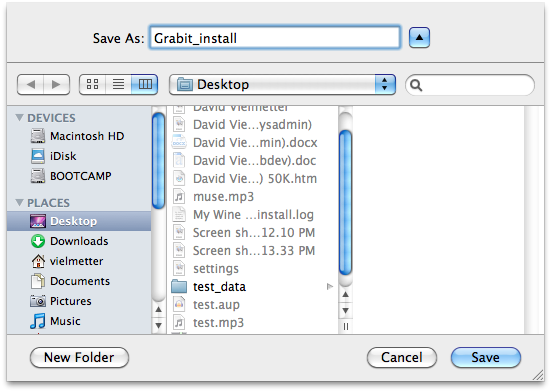The image size is (551, 392).
Task: Switch to list view mode
Action: (118, 84)
